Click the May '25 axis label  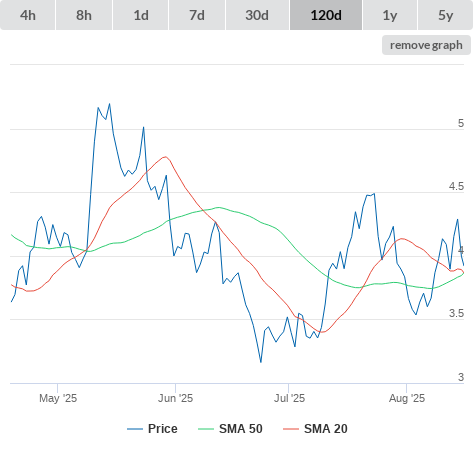tap(58, 398)
